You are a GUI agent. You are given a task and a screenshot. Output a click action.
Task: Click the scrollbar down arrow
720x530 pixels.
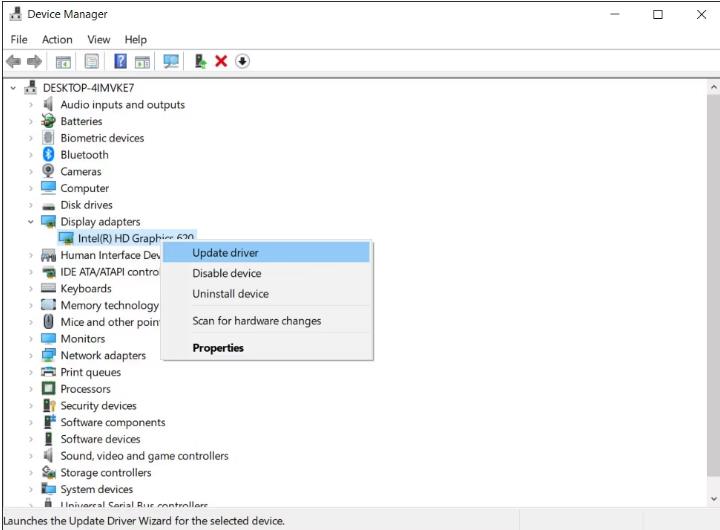click(x=713, y=499)
